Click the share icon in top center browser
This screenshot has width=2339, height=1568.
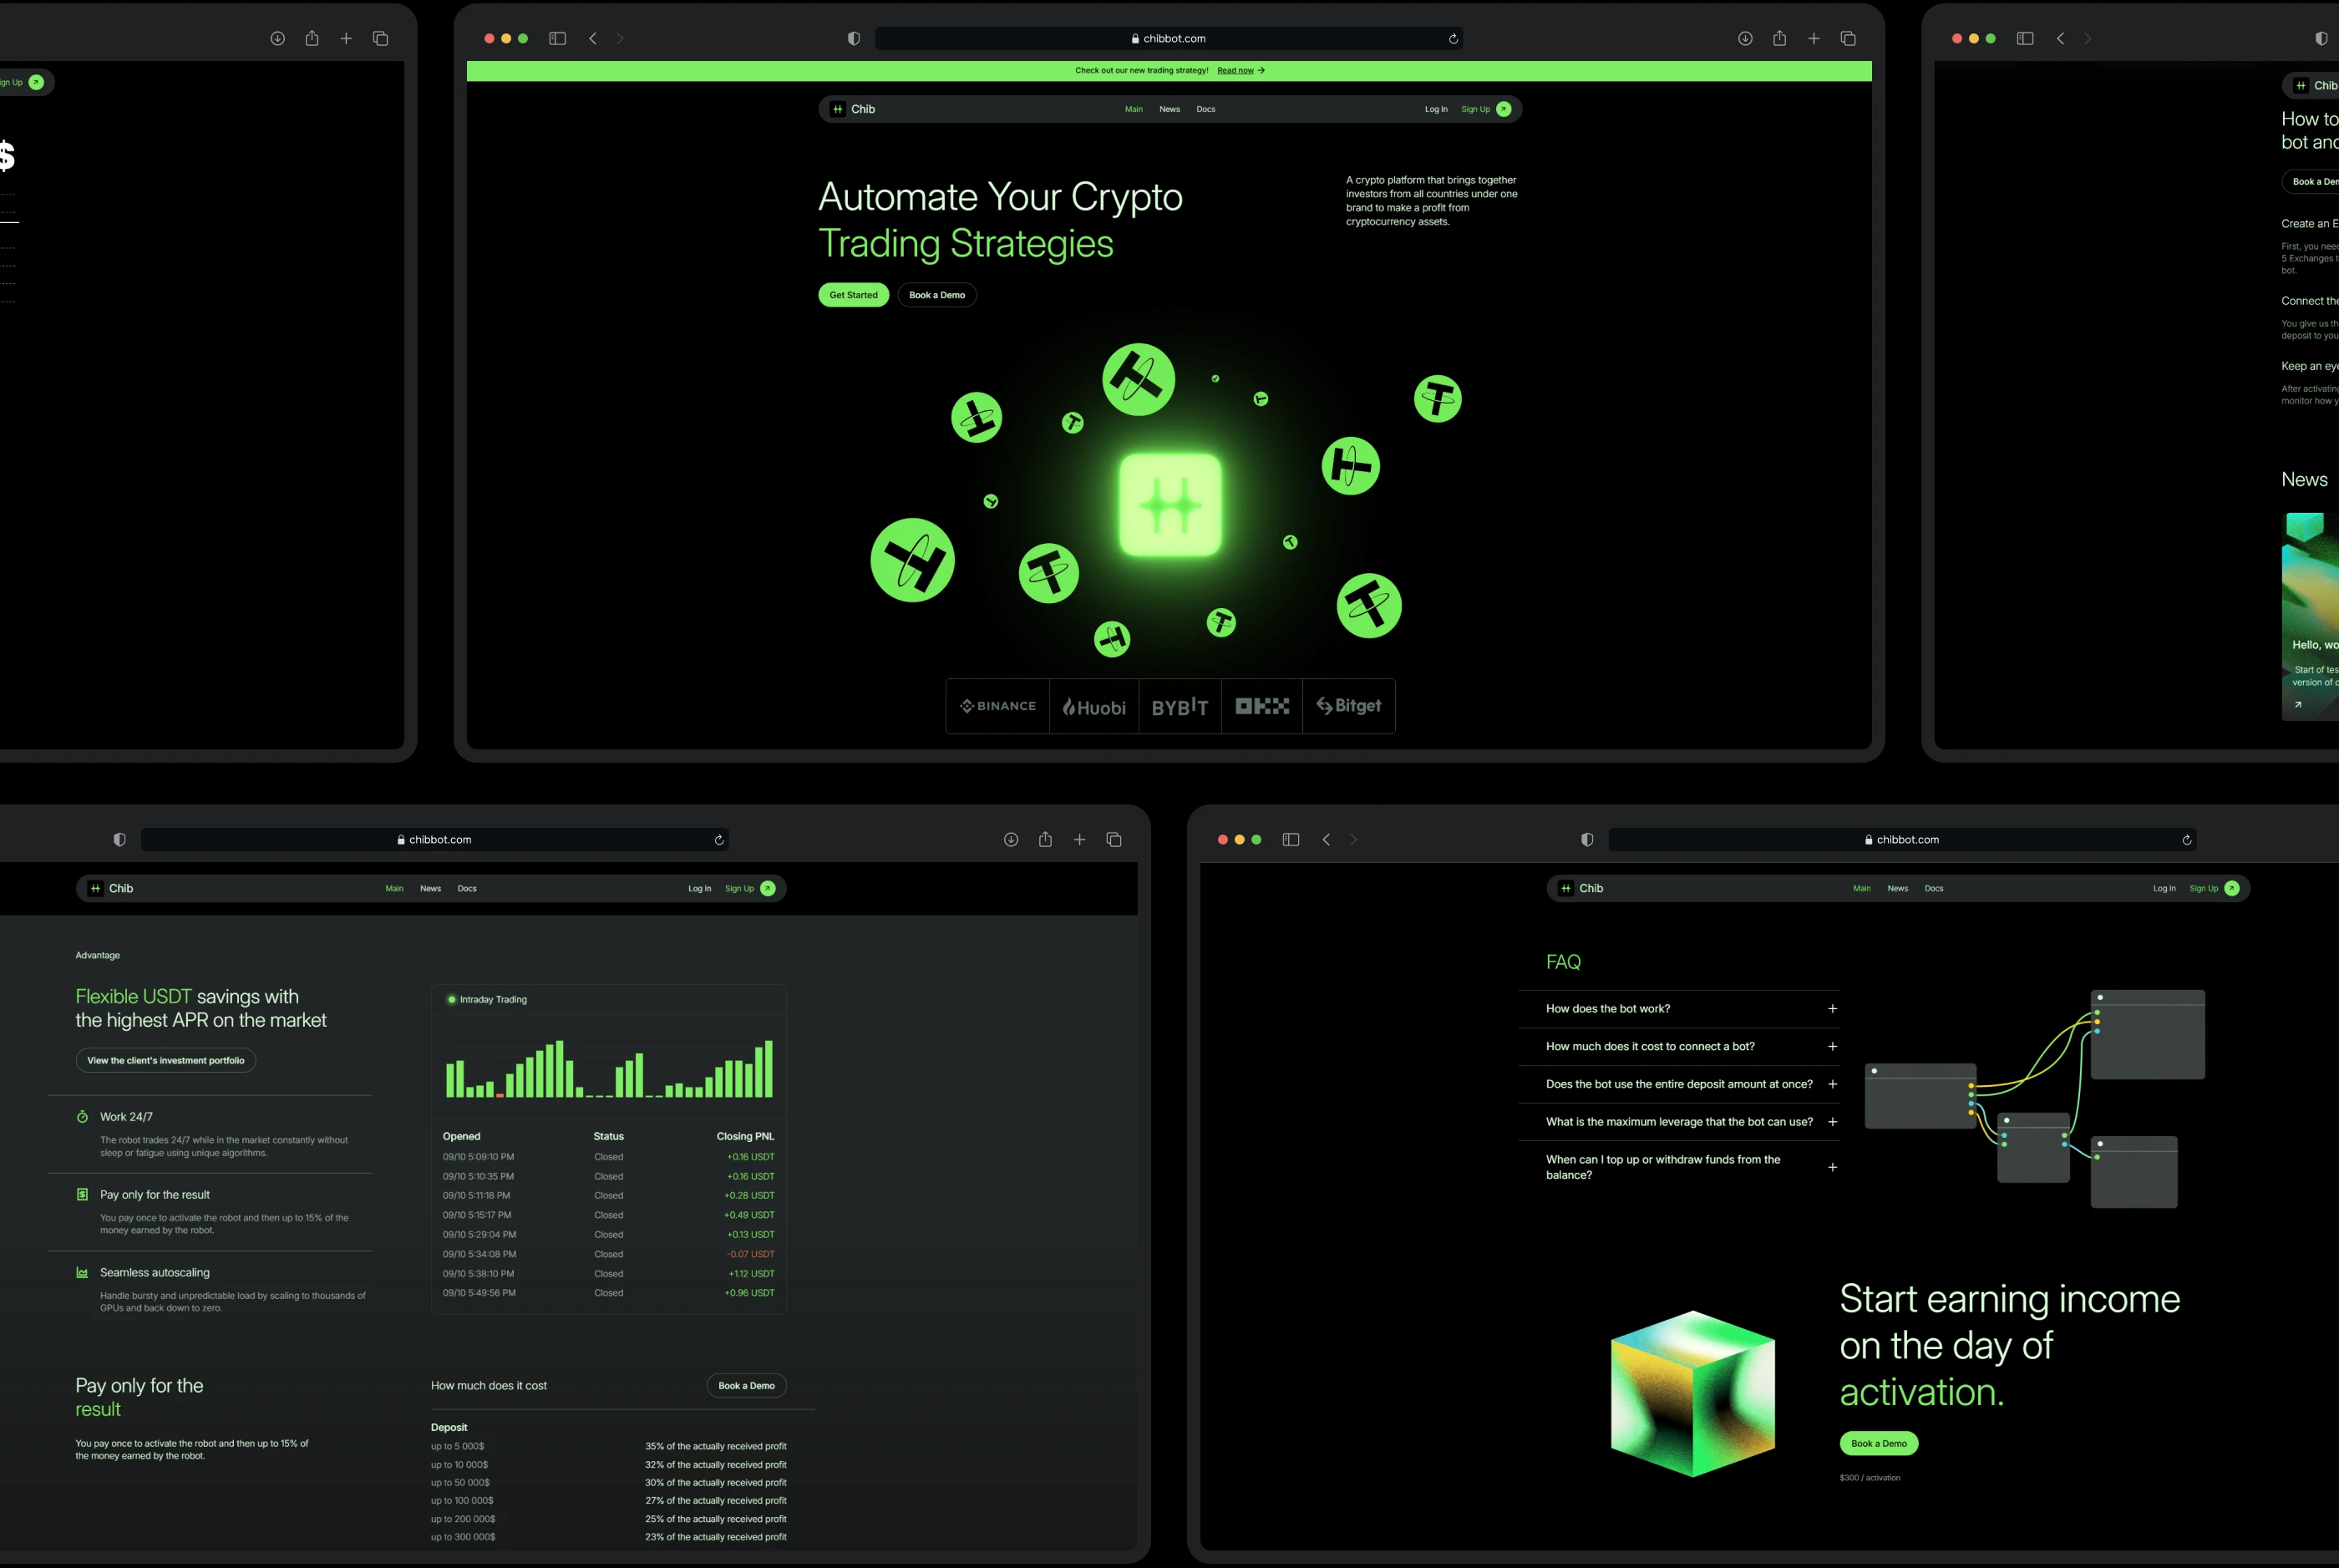click(1779, 39)
